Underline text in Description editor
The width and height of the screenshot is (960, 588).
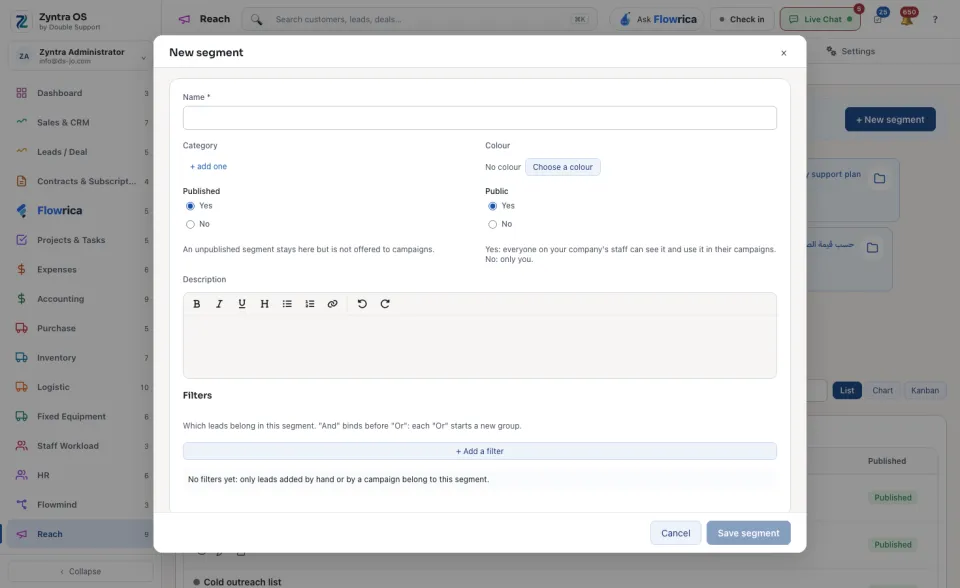coord(242,304)
